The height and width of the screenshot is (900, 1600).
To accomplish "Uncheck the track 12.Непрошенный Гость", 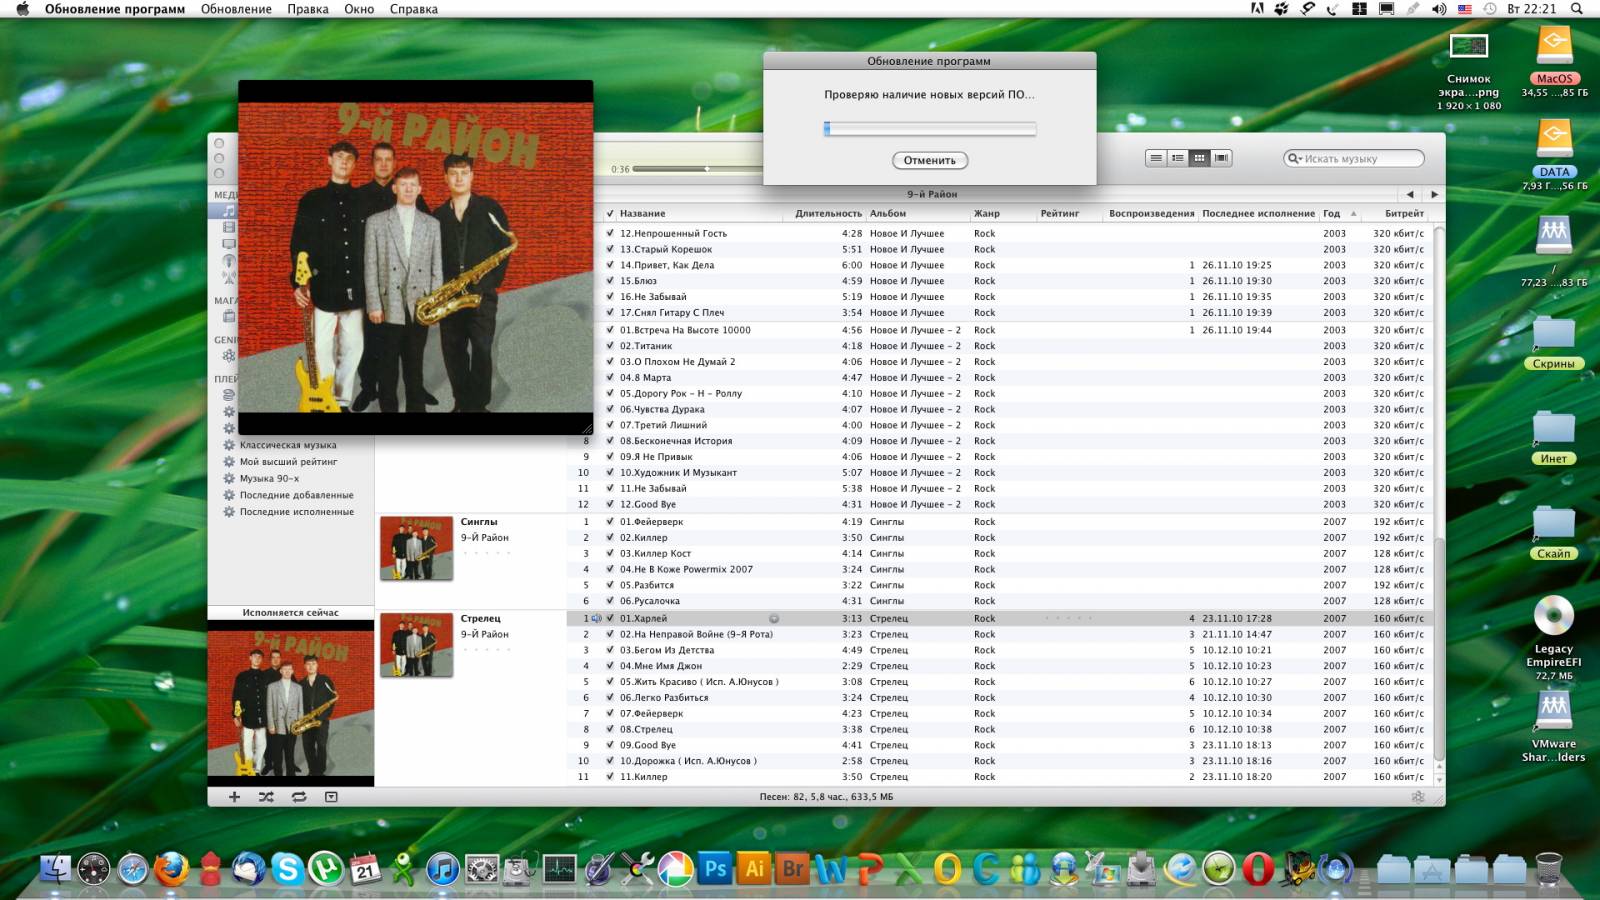I will (x=610, y=233).
